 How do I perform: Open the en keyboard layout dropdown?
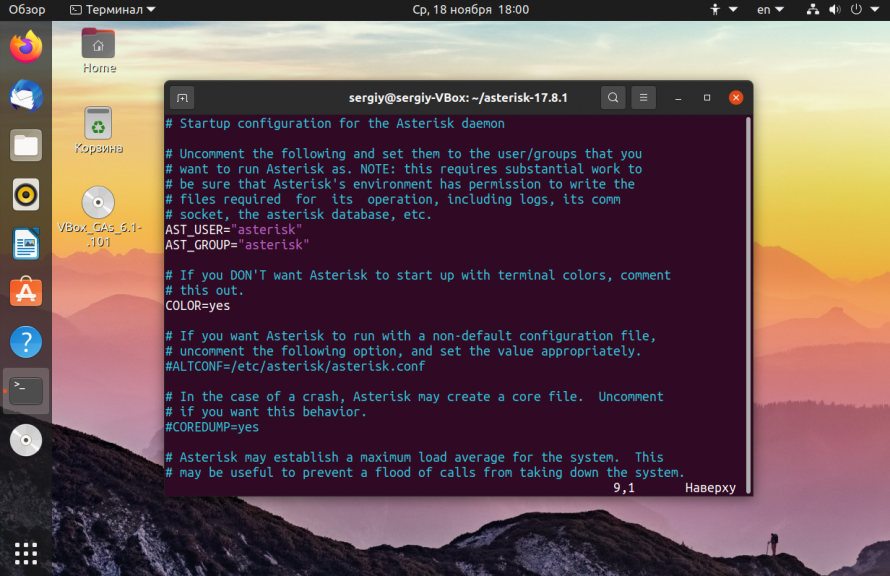pyautogui.click(x=770, y=10)
